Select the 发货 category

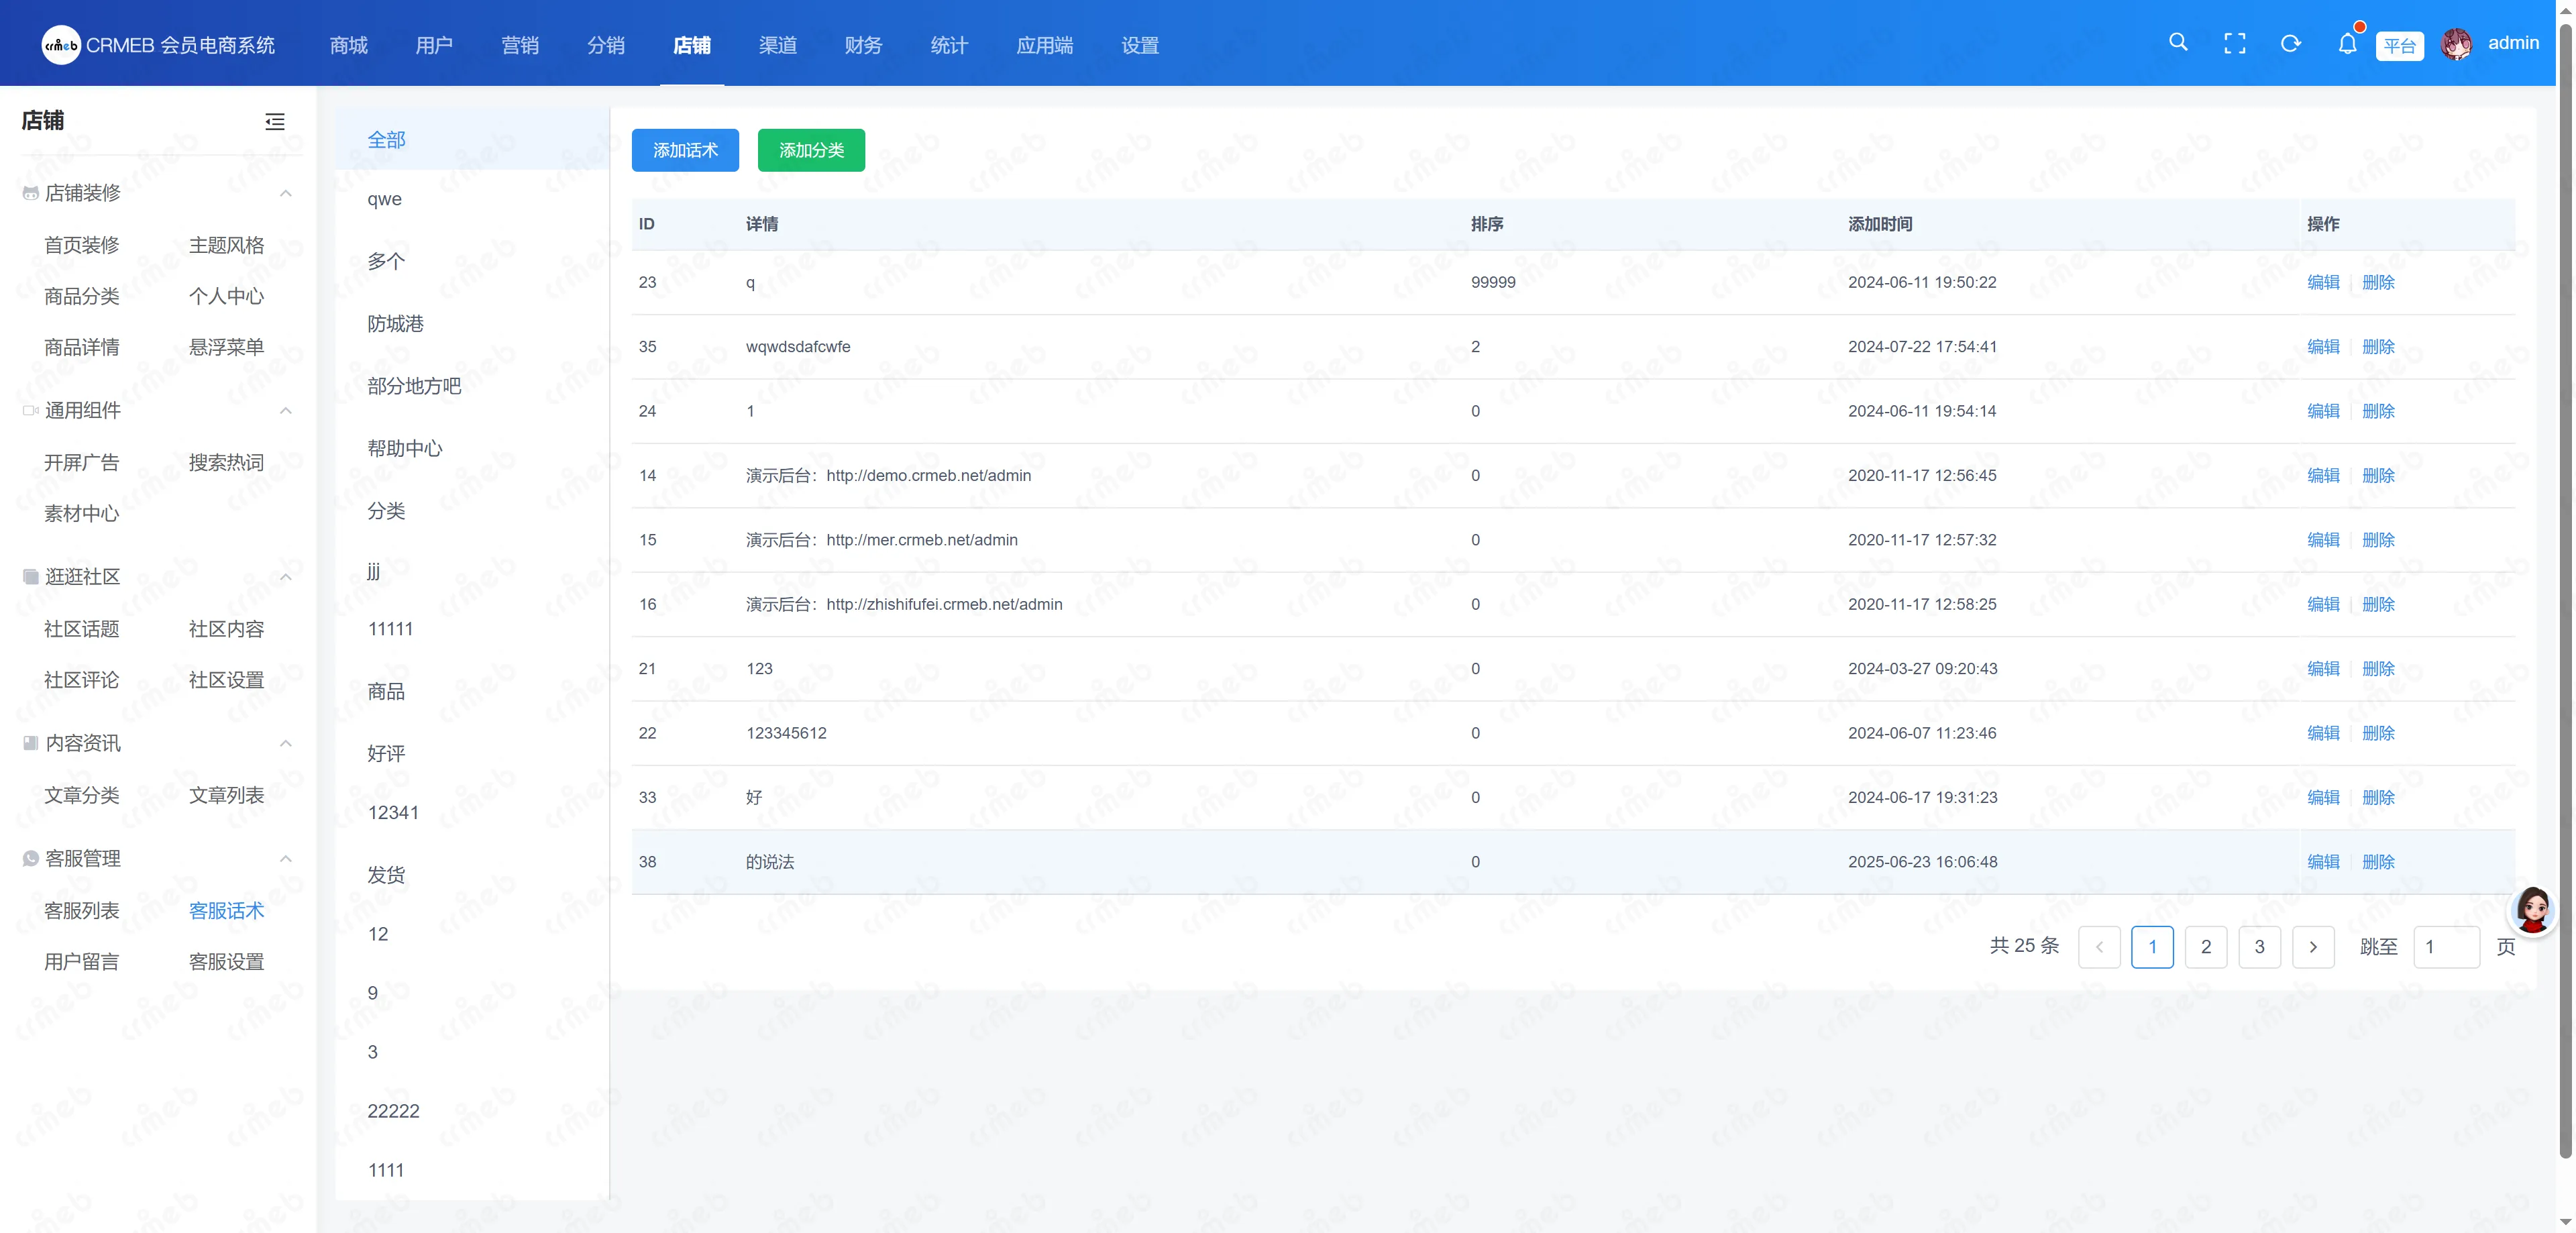(472, 876)
